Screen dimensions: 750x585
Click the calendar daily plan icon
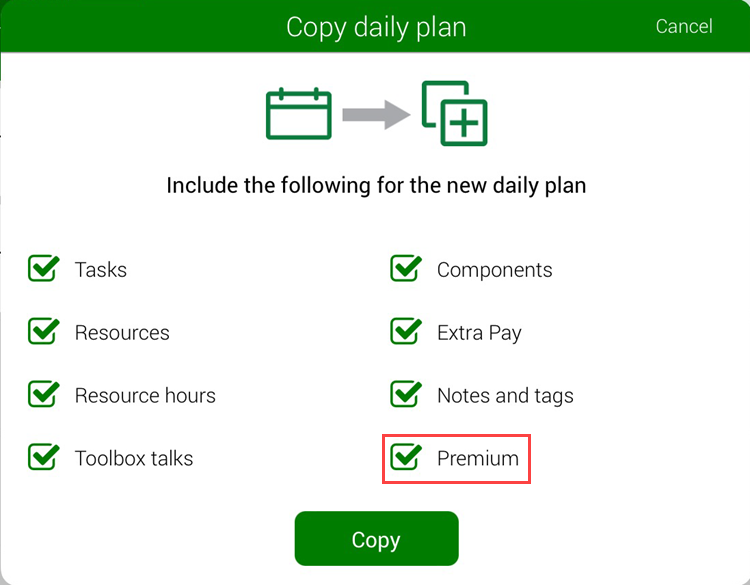(x=298, y=113)
